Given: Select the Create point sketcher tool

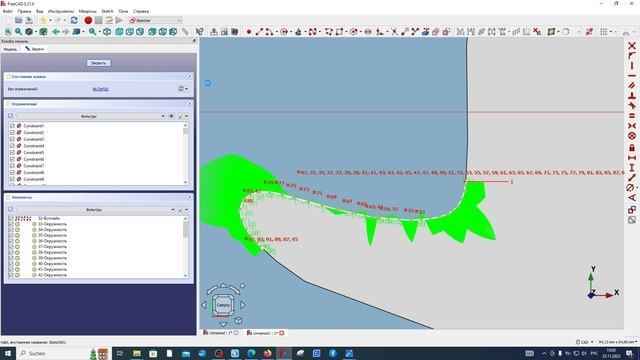Looking at the screenshot, I should click(x=249, y=31).
